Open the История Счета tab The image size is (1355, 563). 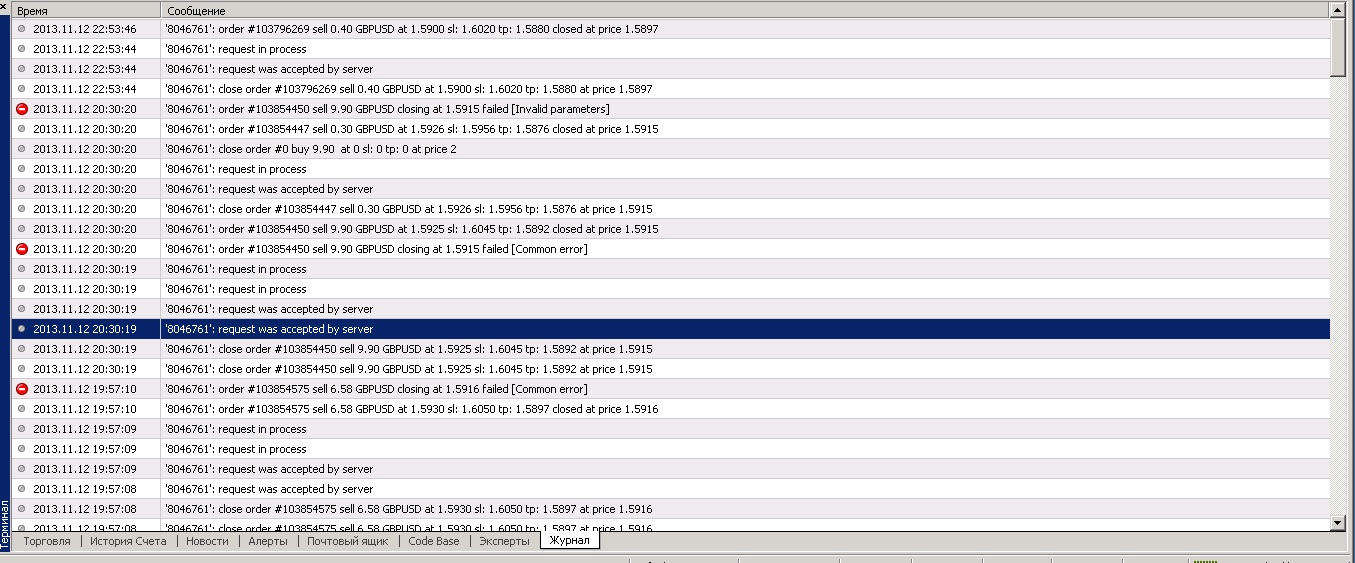128,541
